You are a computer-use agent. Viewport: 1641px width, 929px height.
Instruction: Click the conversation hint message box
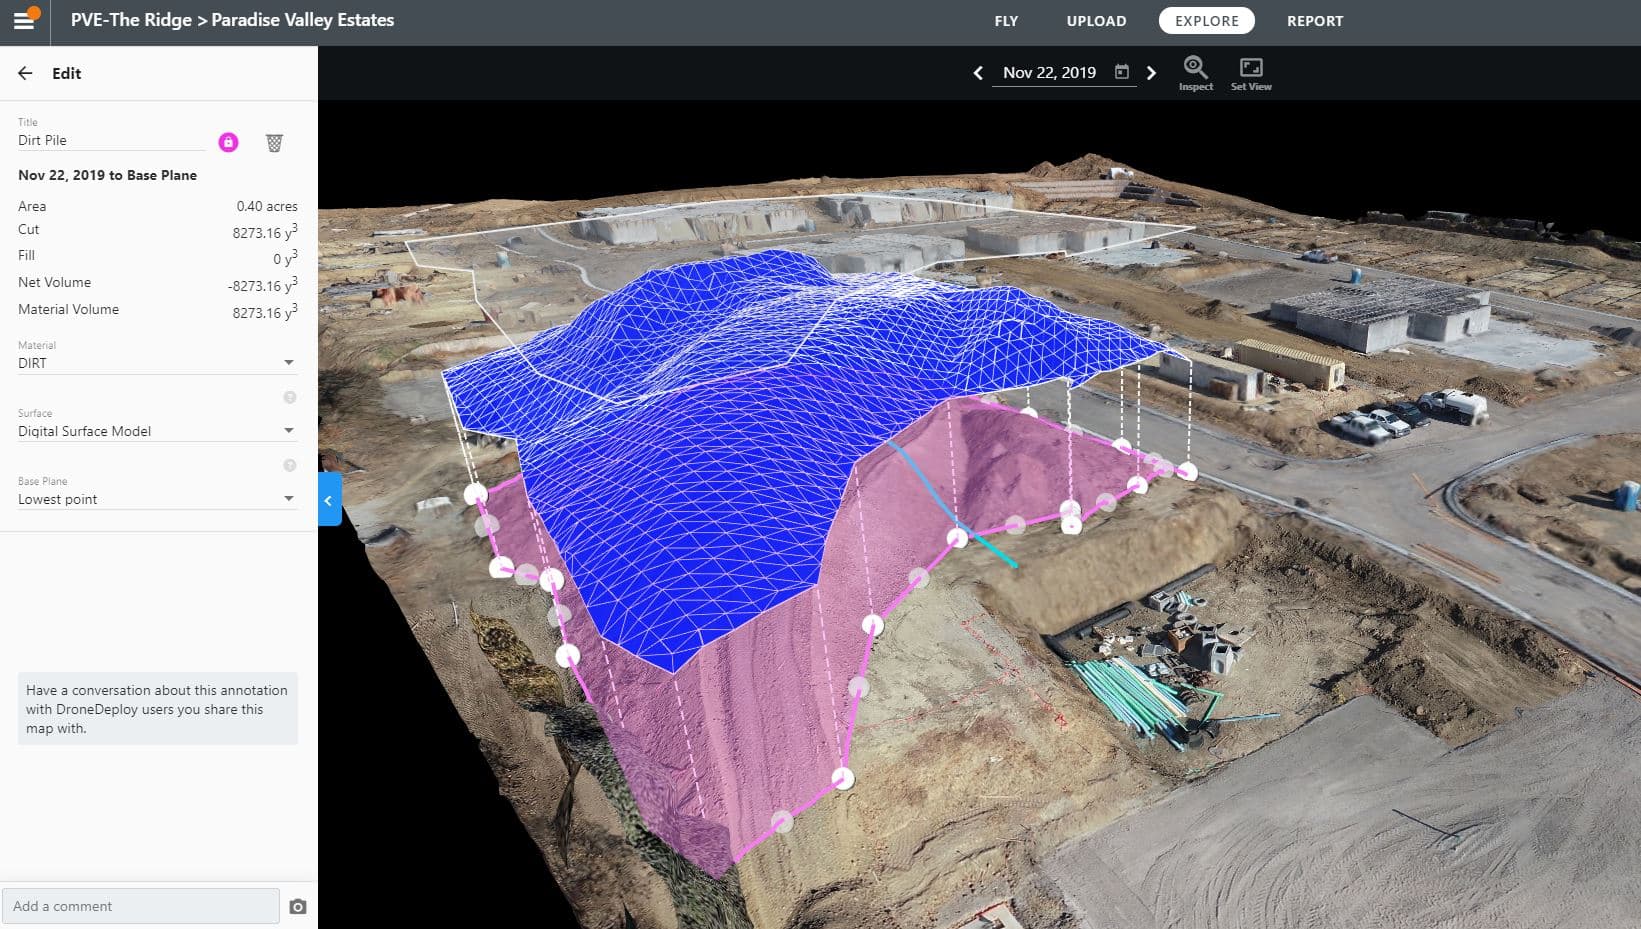pos(158,709)
